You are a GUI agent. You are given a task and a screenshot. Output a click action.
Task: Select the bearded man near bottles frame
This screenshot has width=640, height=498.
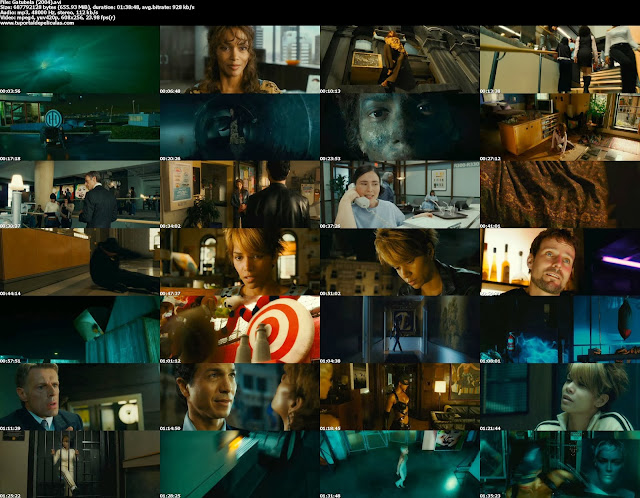(x=560, y=262)
